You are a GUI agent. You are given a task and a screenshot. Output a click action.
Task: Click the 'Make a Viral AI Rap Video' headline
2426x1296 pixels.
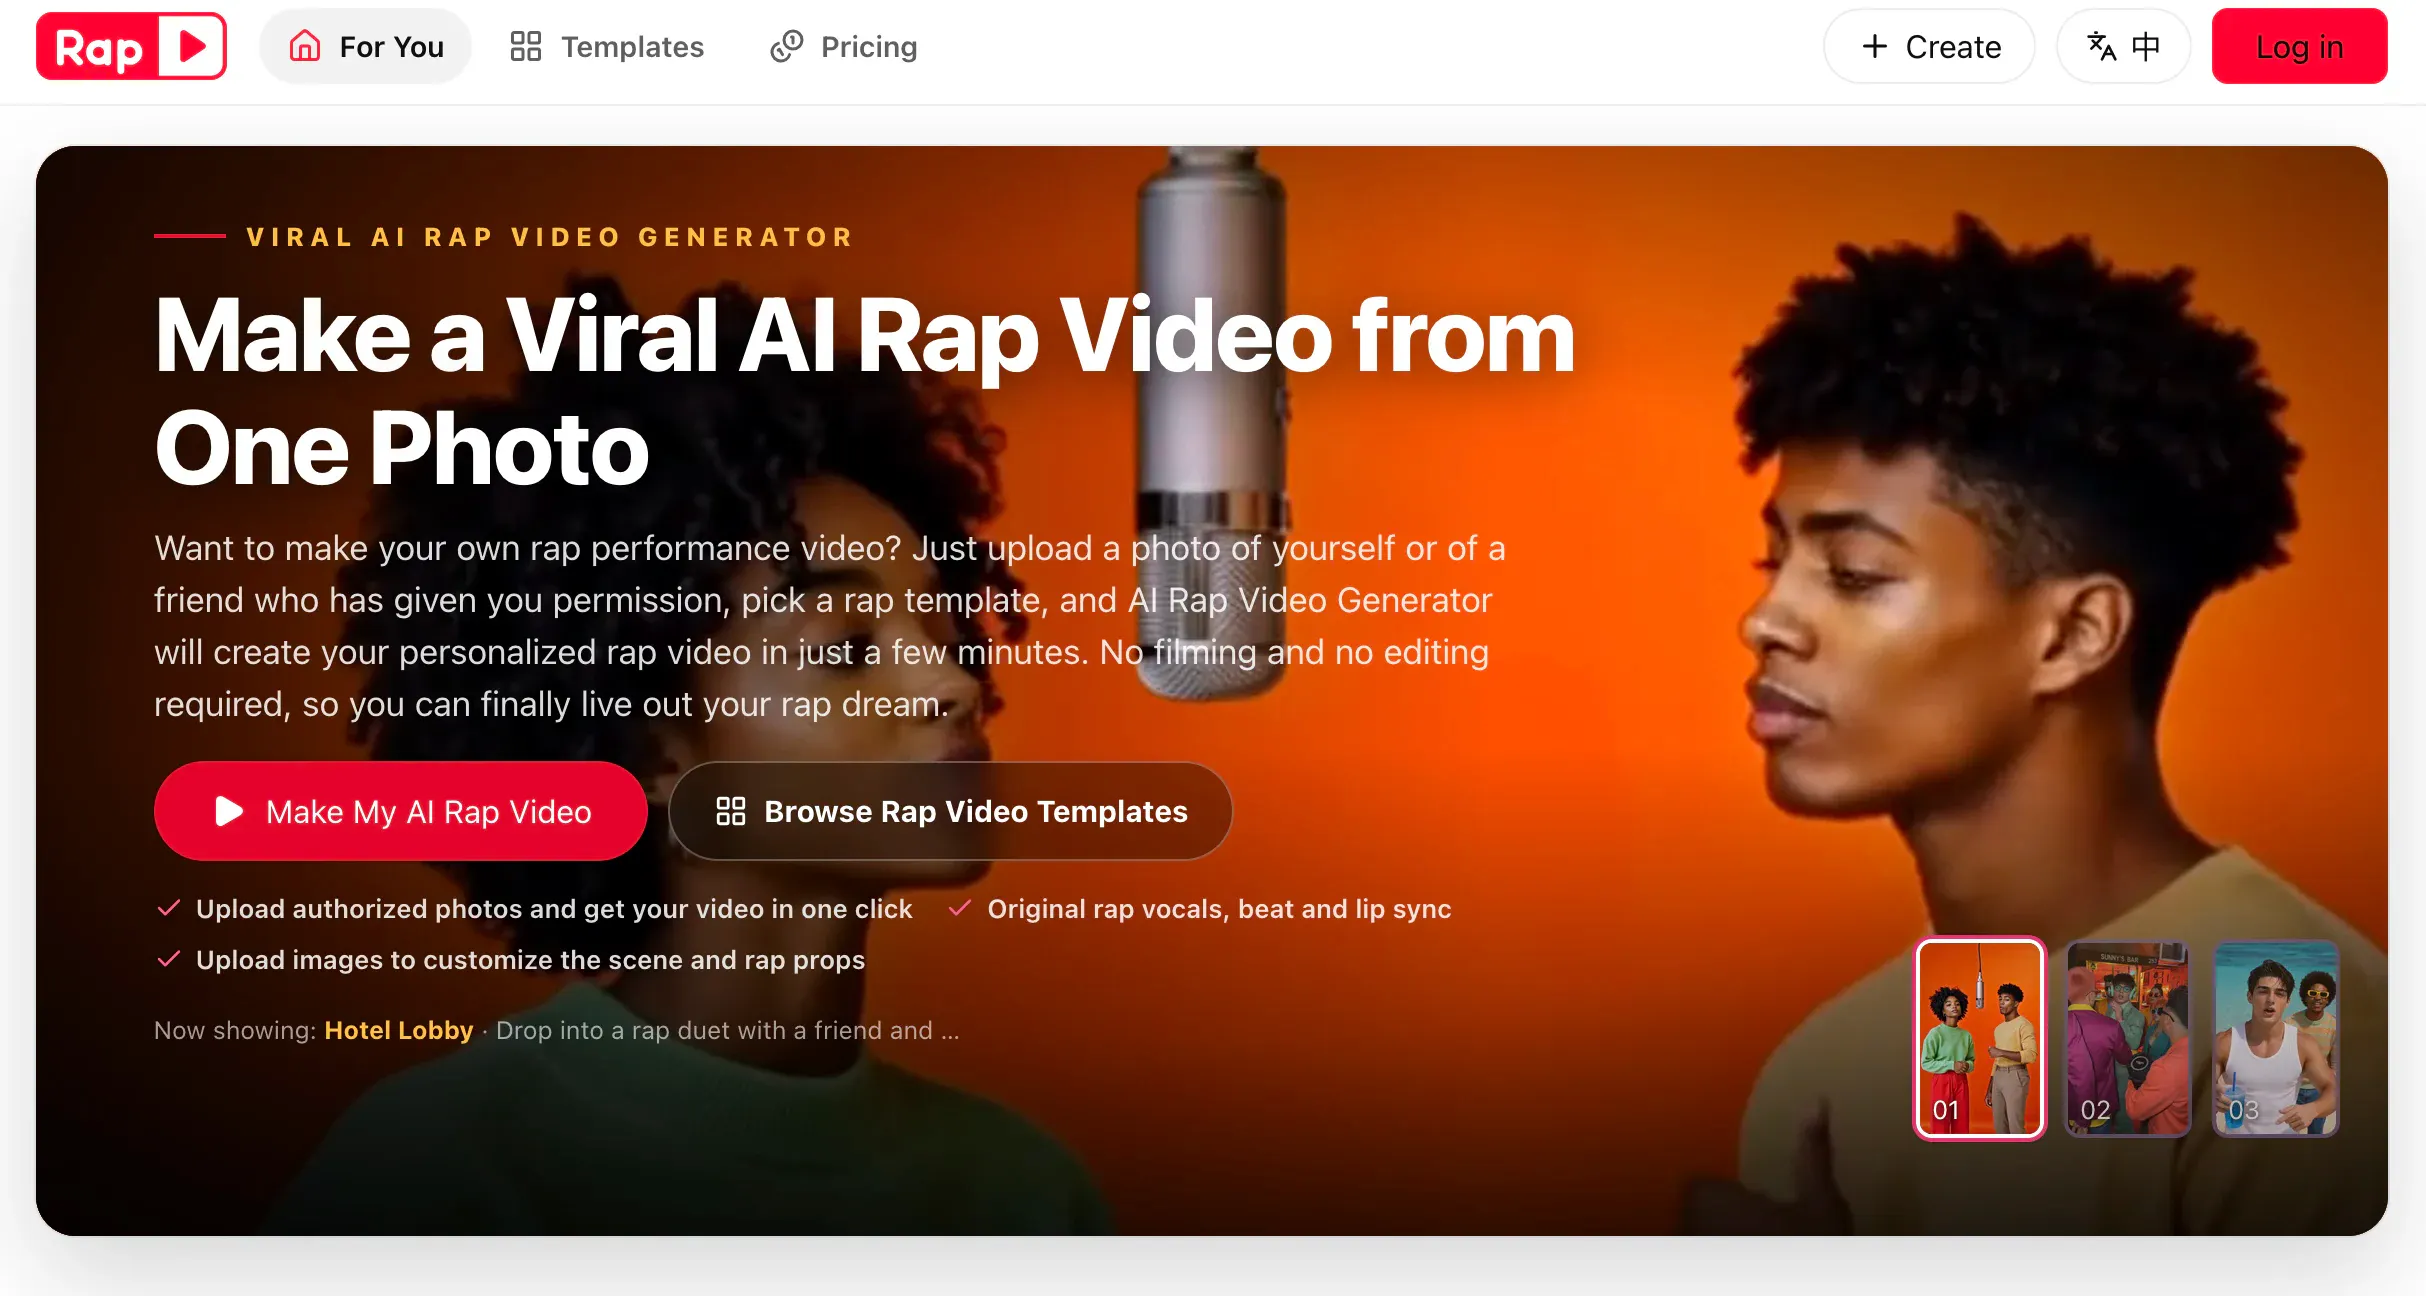pyautogui.click(x=865, y=392)
